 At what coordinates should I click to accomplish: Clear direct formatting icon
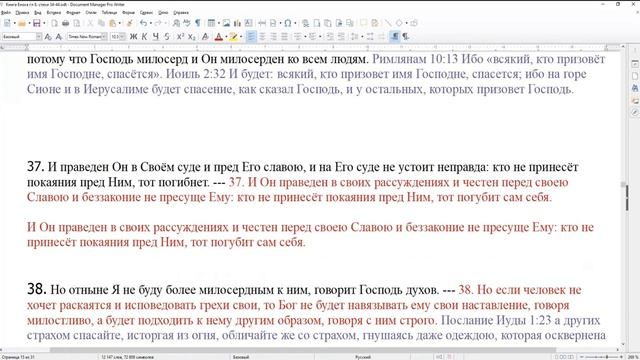click(x=205, y=37)
